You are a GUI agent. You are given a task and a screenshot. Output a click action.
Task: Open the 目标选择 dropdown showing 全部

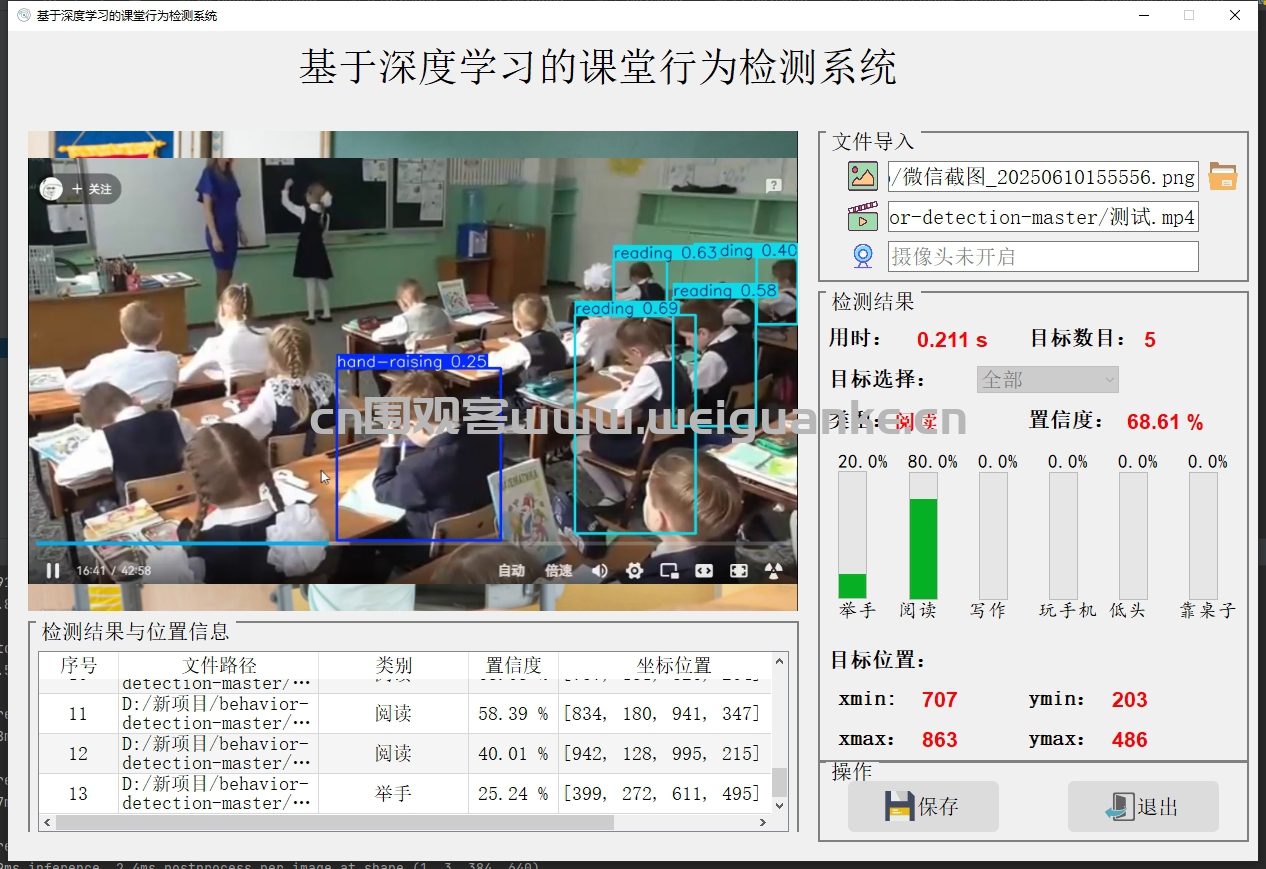tap(1047, 379)
